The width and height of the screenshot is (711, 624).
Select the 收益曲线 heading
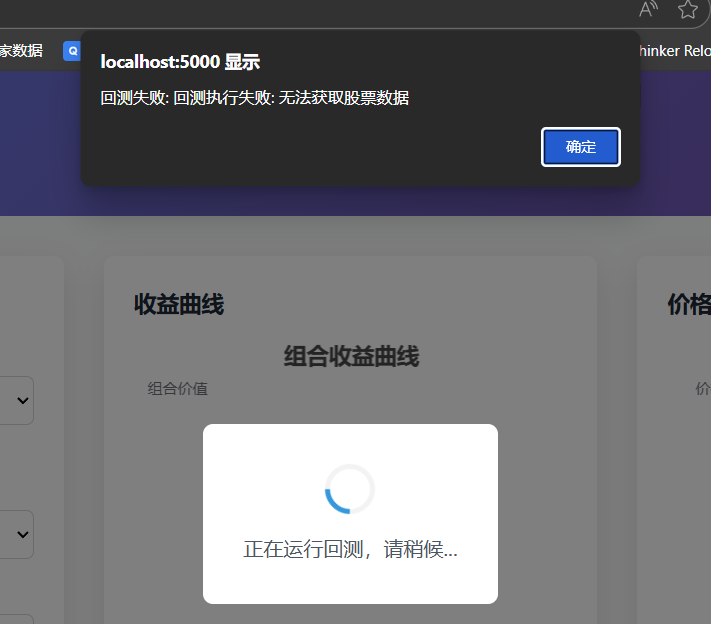click(179, 304)
